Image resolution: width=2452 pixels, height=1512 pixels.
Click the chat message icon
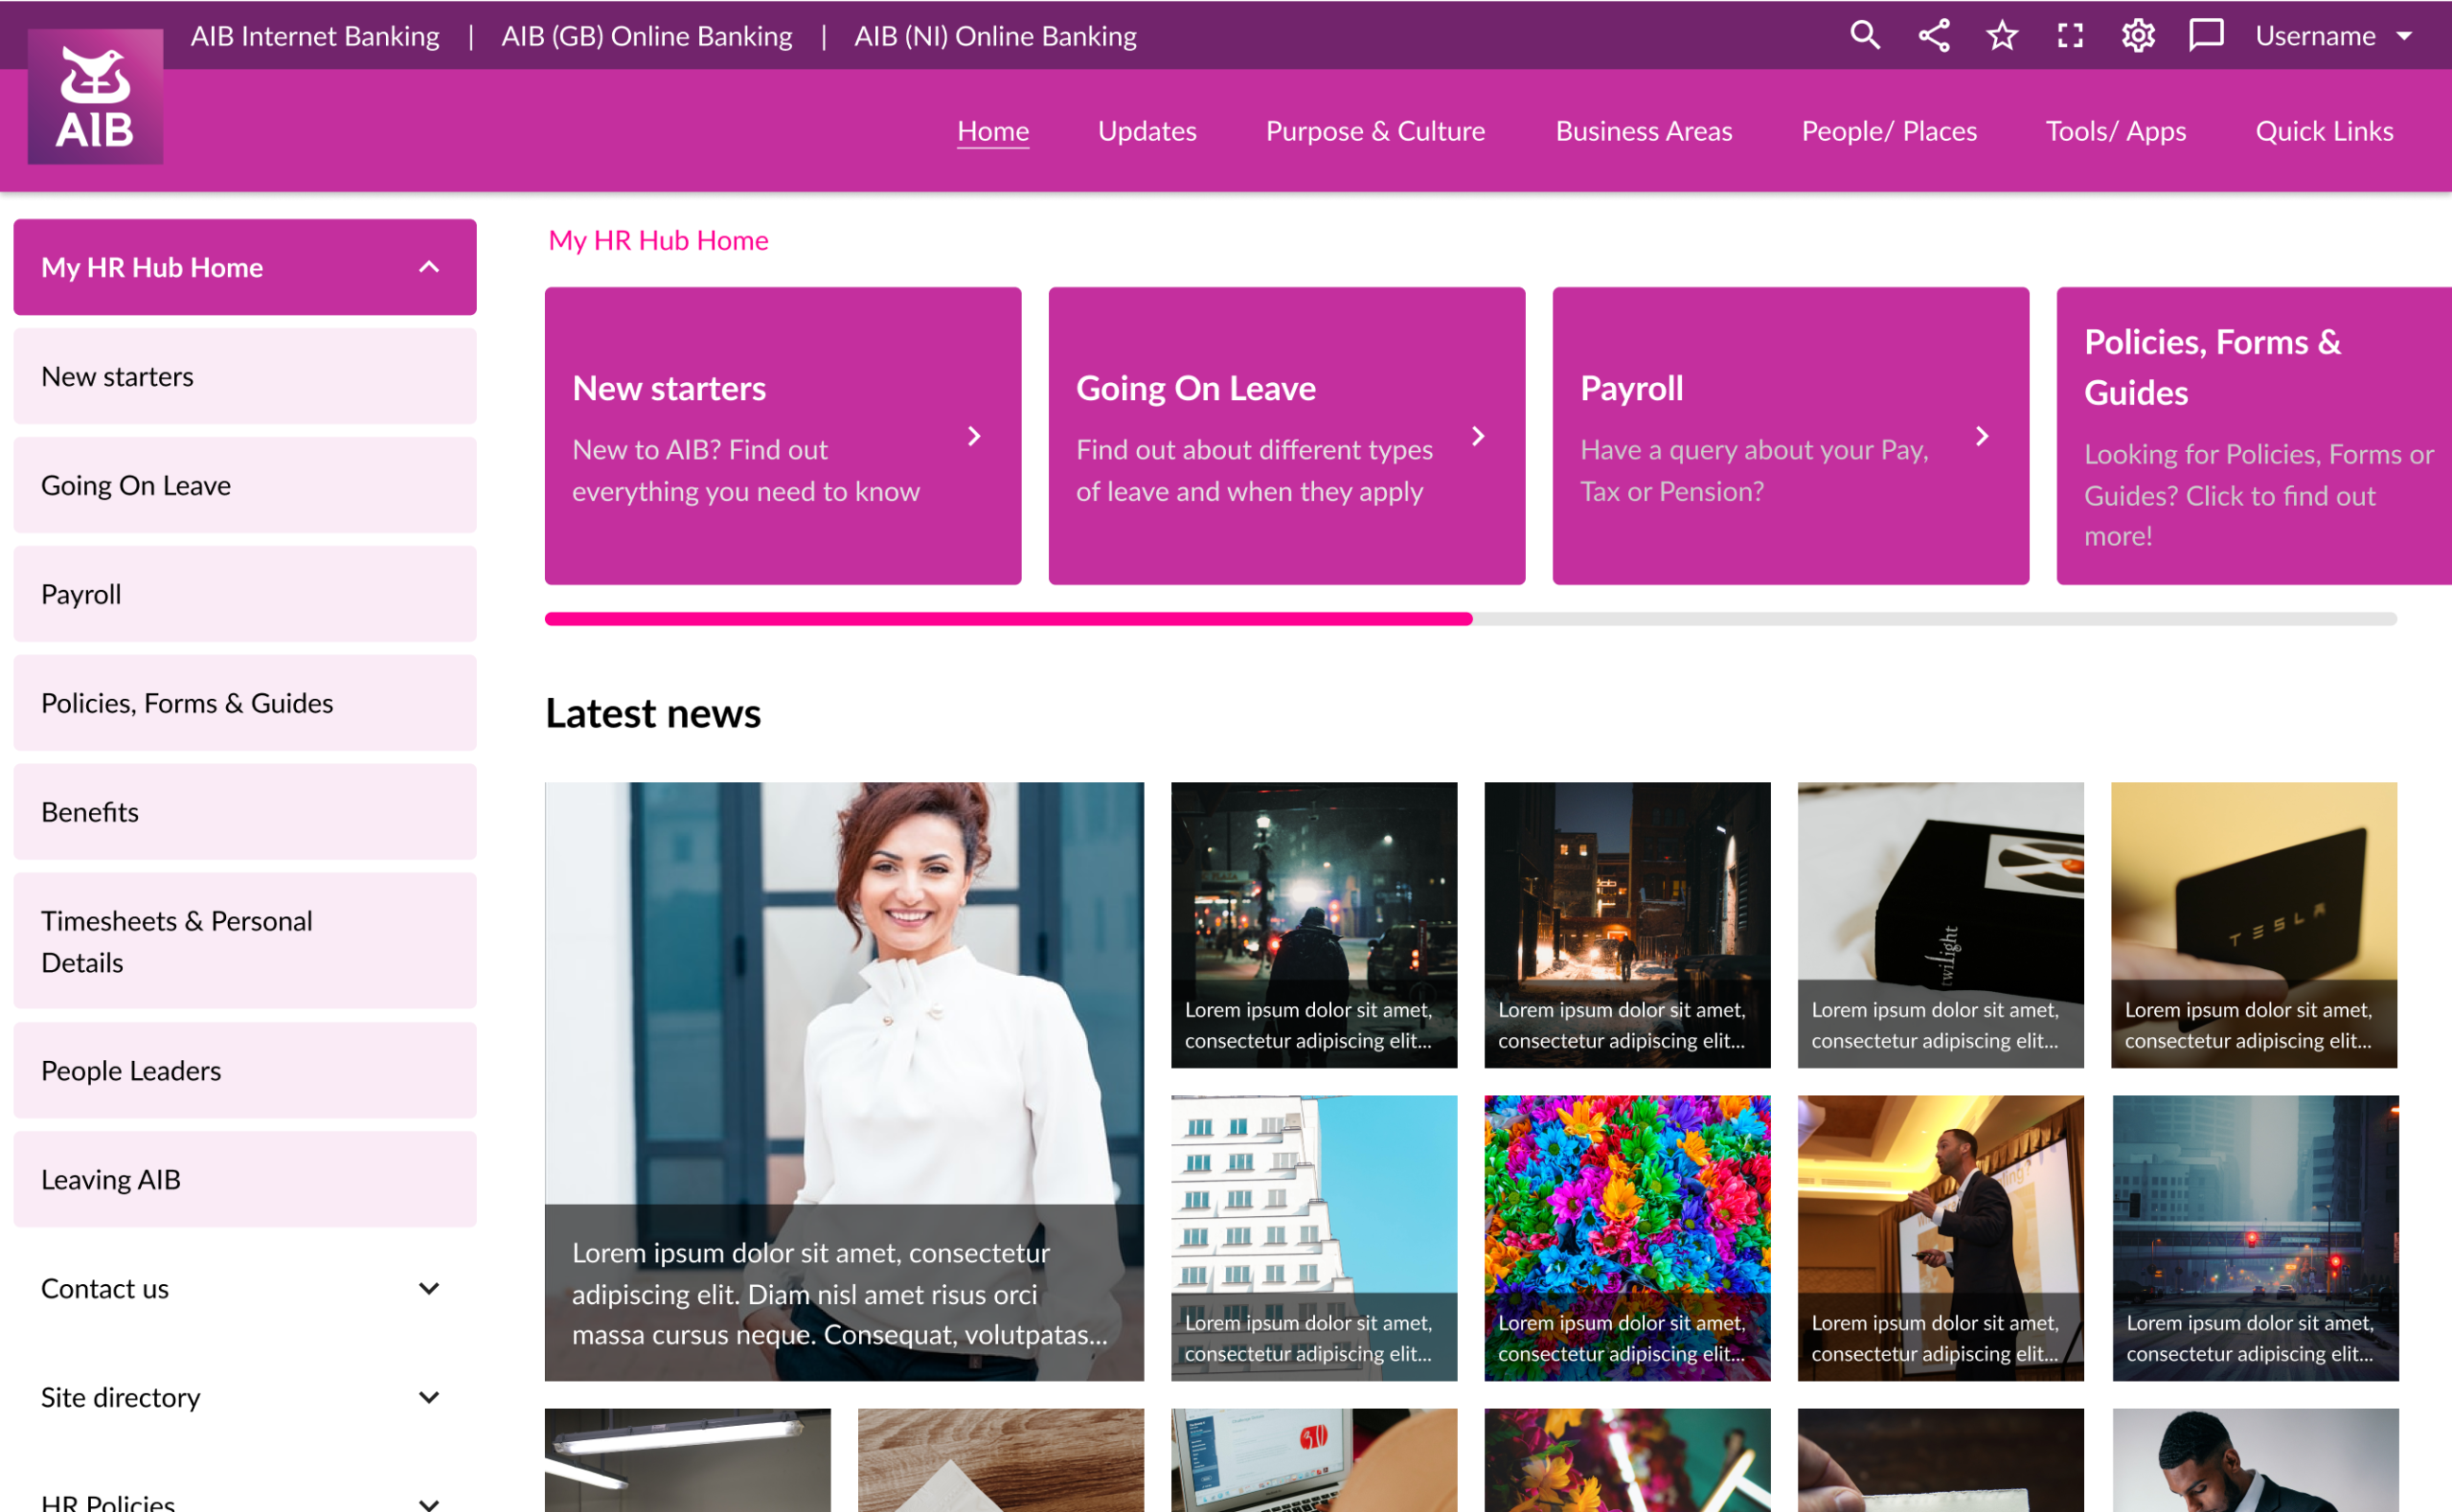[2206, 35]
